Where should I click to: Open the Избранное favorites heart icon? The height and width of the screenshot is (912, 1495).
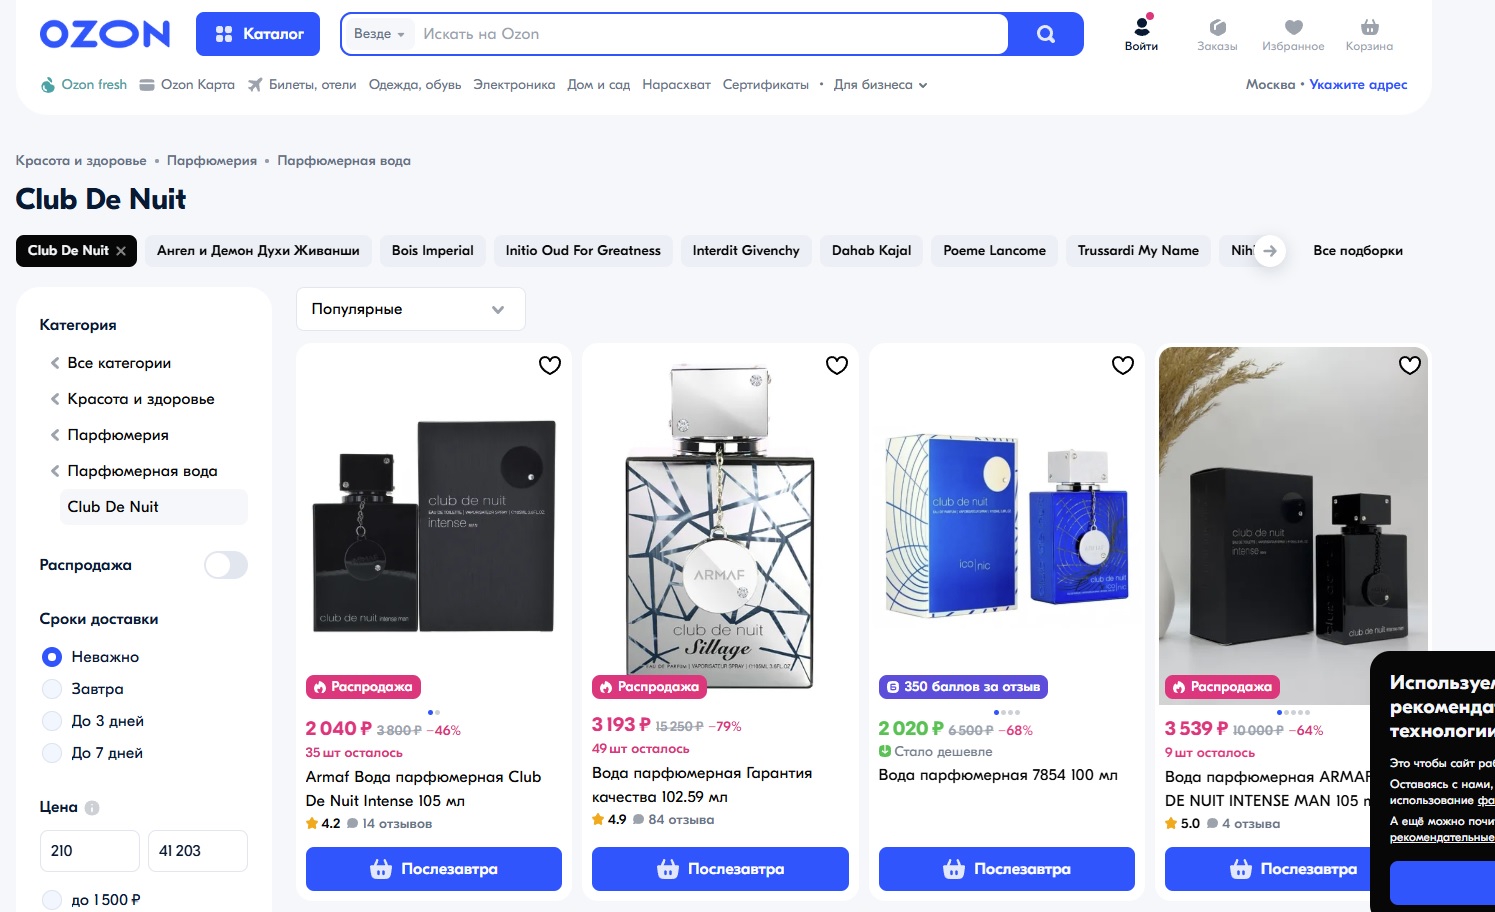pyautogui.click(x=1293, y=29)
